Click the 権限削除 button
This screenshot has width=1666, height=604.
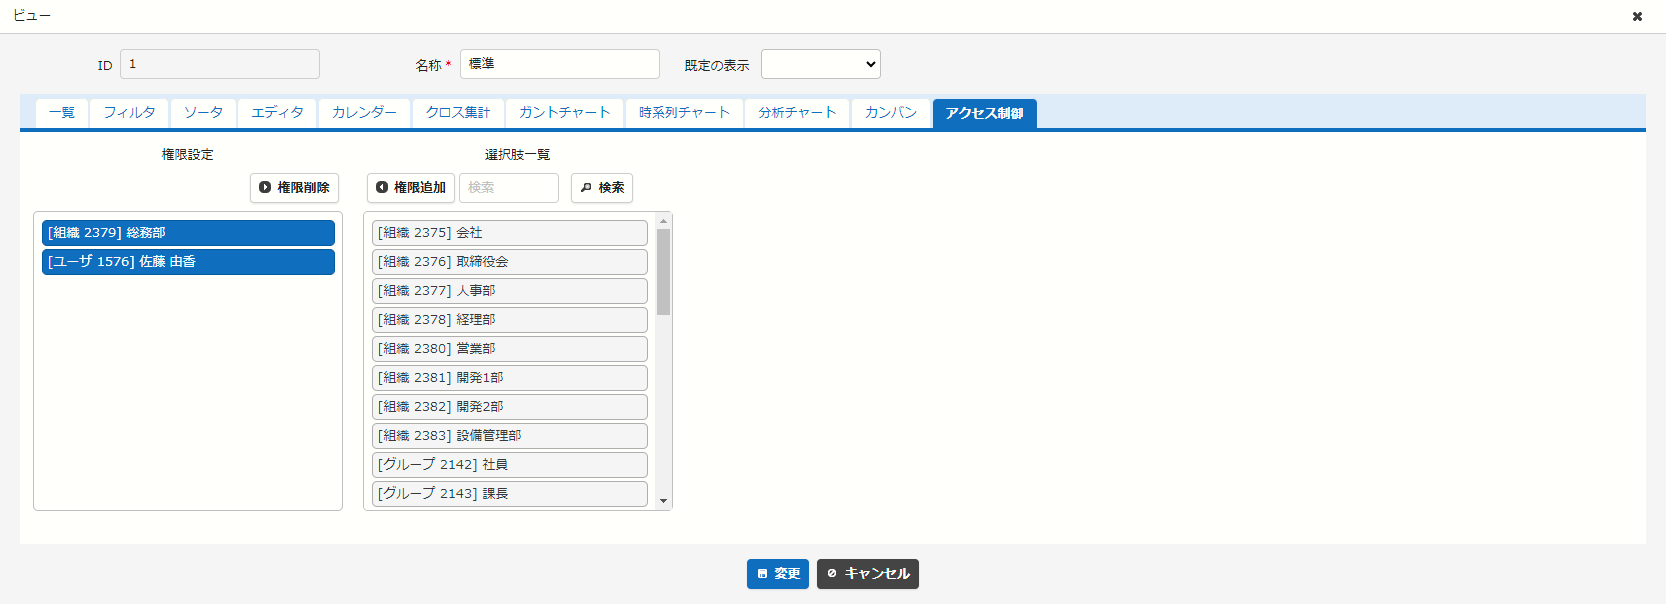tap(294, 188)
